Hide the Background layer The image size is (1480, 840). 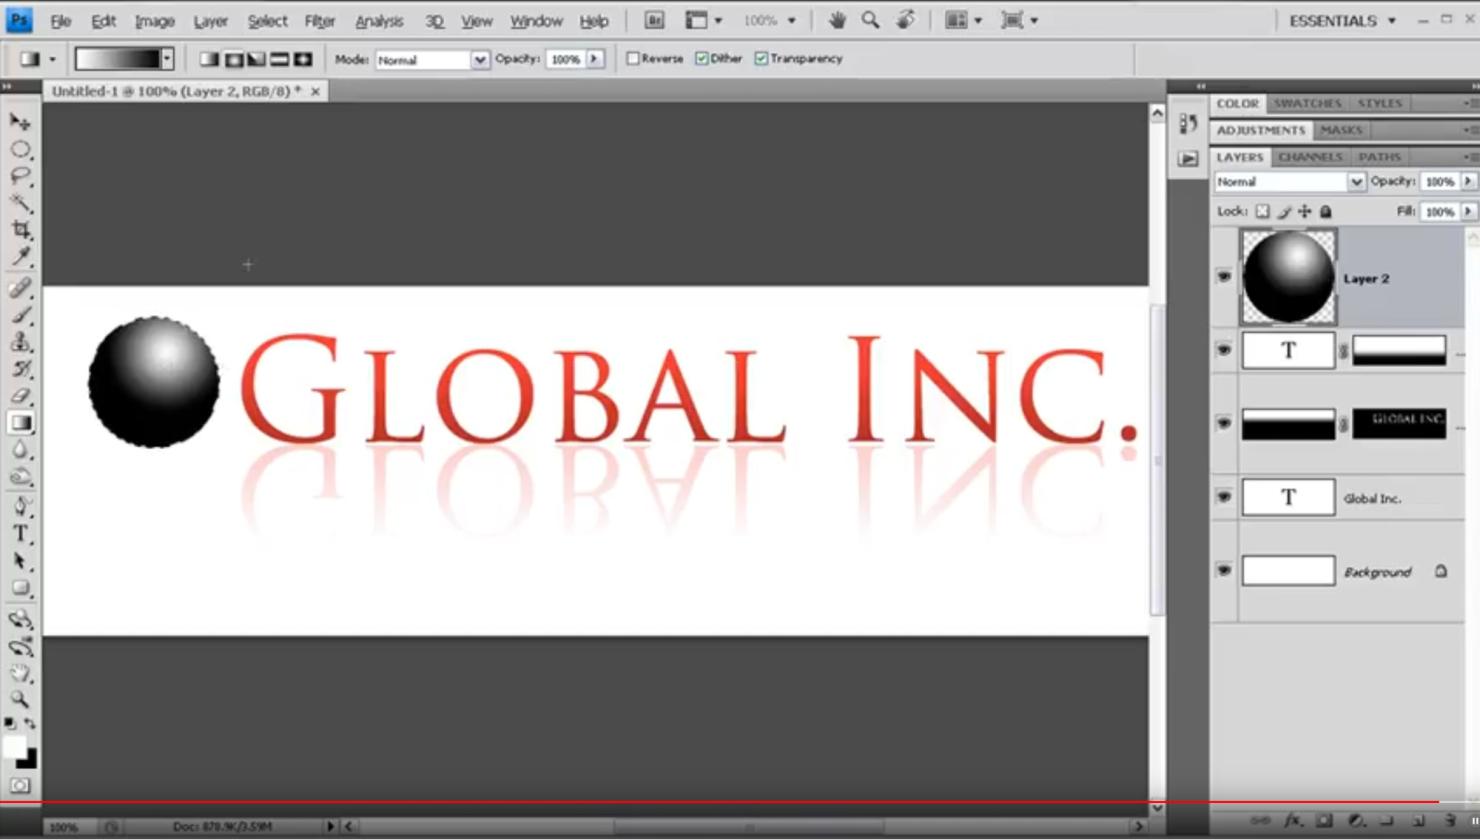click(x=1224, y=570)
